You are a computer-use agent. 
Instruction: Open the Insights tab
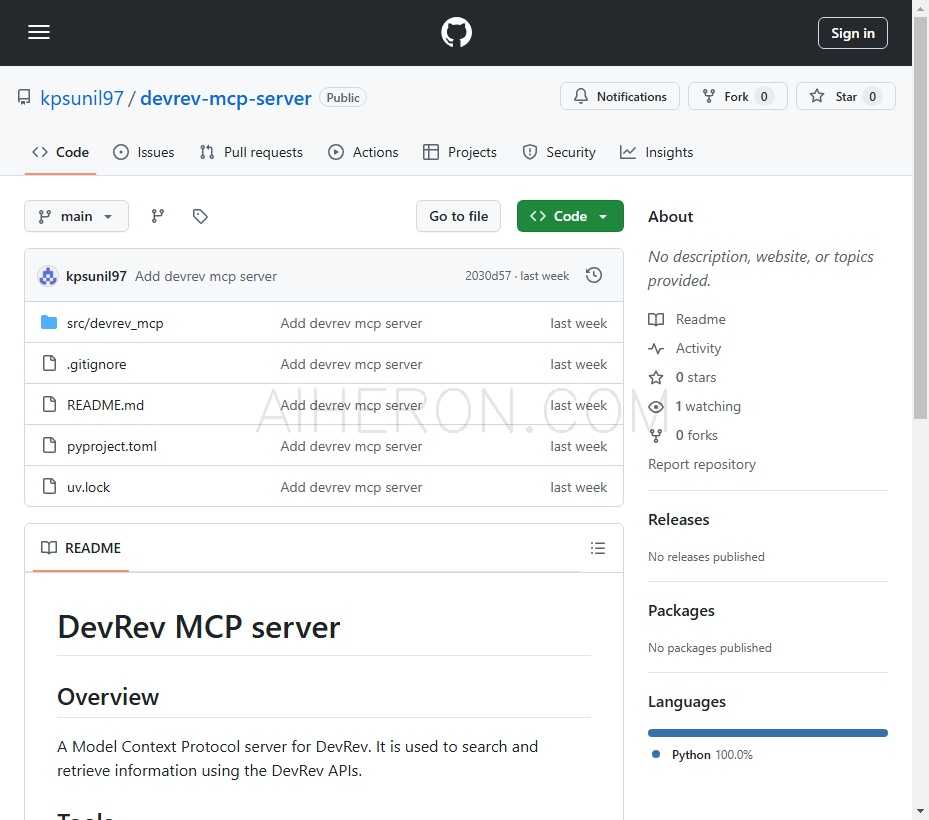pos(656,152)
